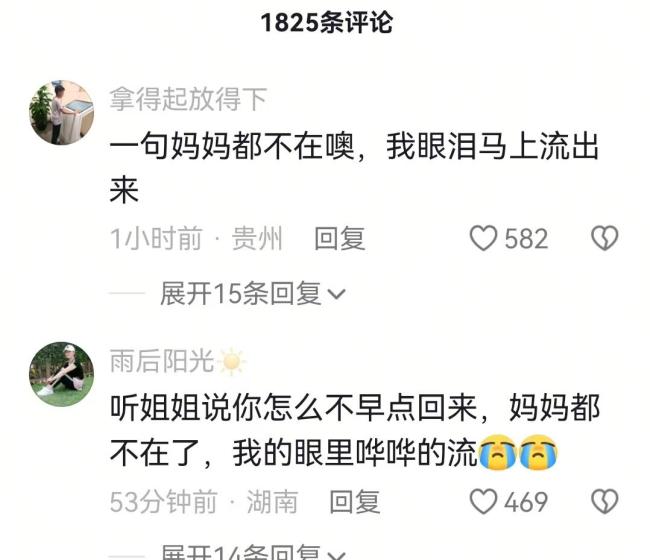Tap the 582 like count
Viewport: 650px width, 560px height.
pyautogui.click(x=526, y=239)
